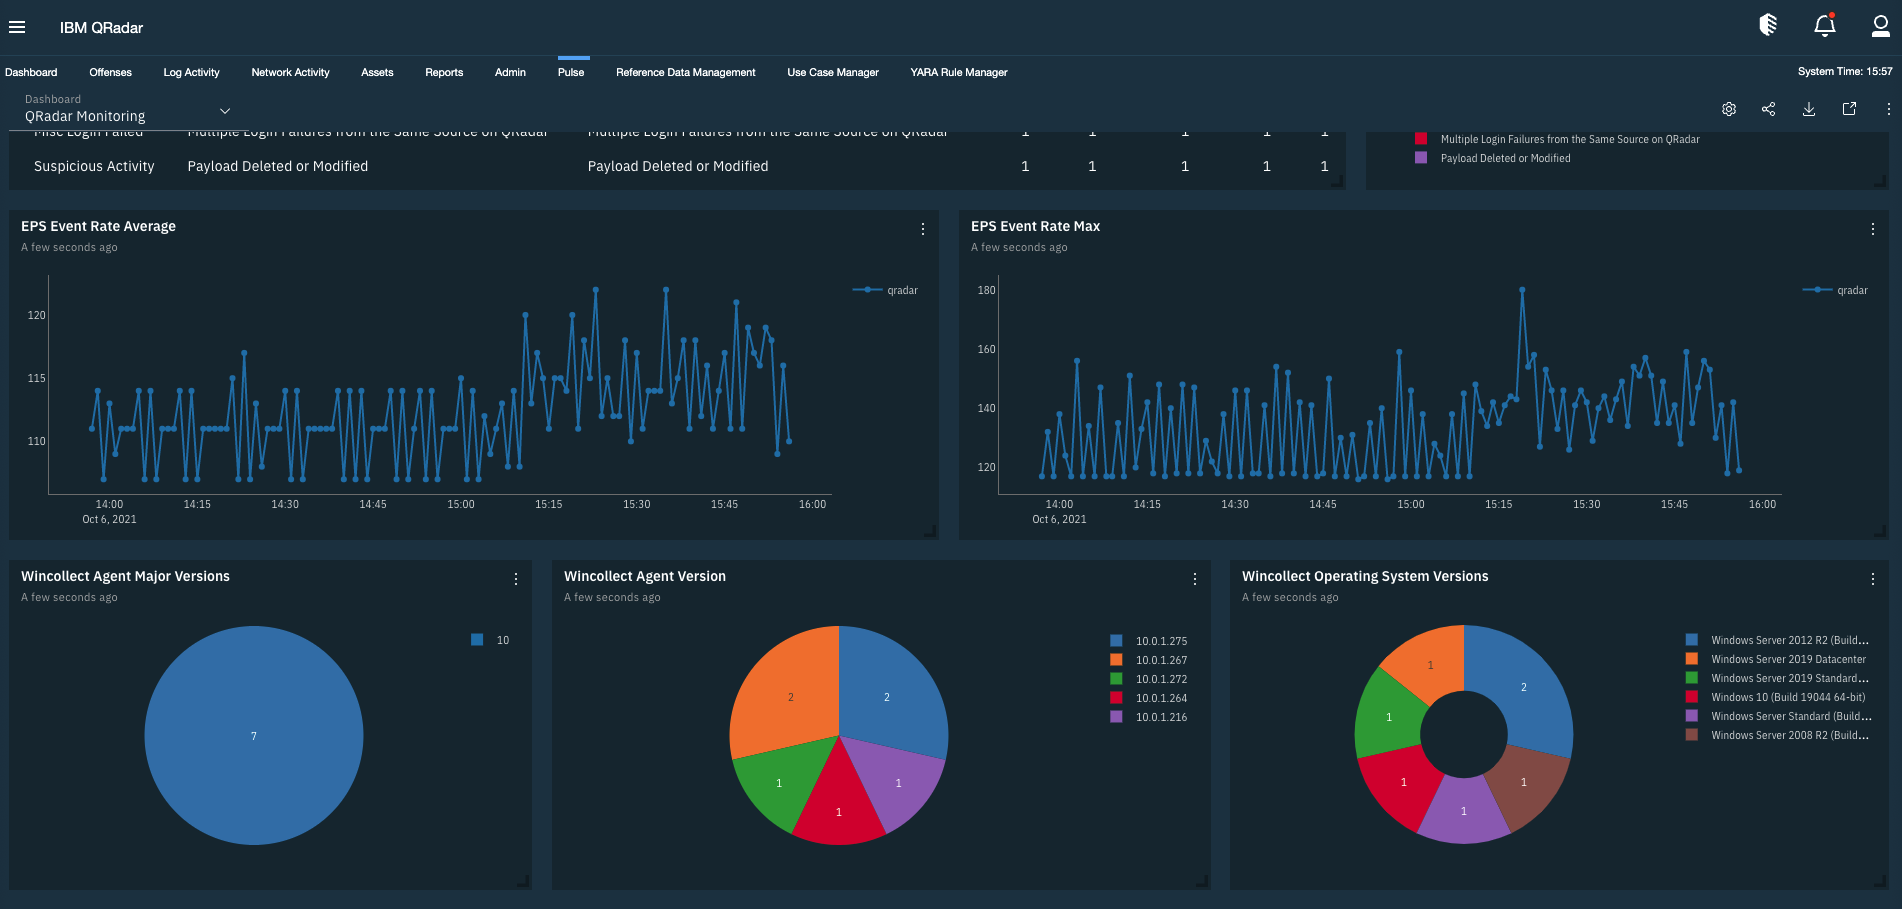Open the dashboard settings gear icon

tap(1728, 108)
